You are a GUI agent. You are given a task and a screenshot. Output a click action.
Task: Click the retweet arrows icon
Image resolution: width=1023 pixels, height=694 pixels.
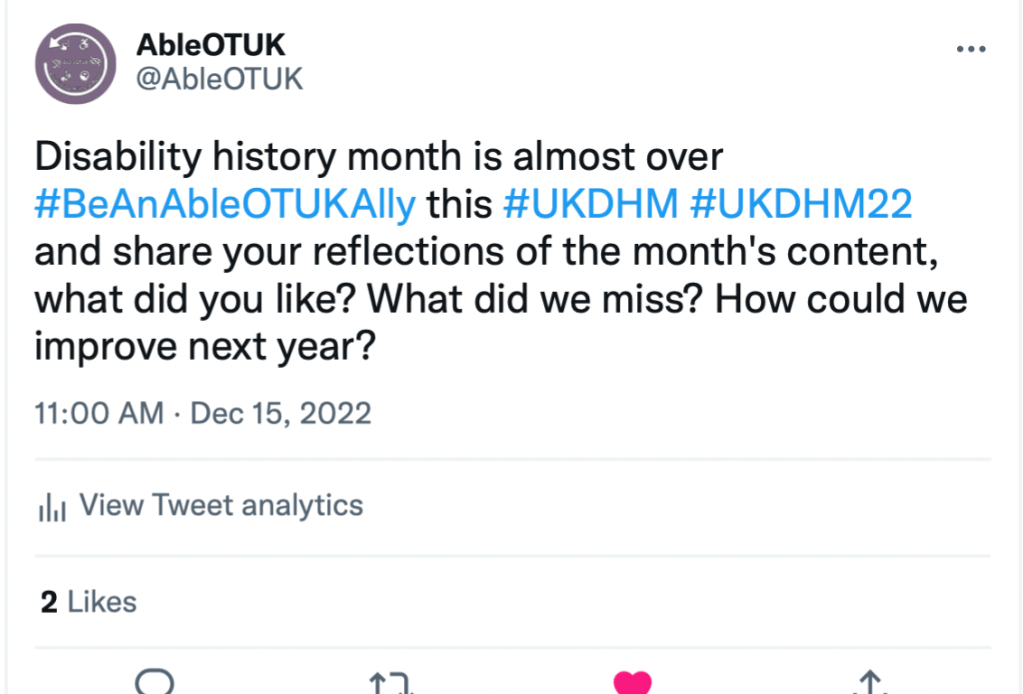click(x=393, y=684)
